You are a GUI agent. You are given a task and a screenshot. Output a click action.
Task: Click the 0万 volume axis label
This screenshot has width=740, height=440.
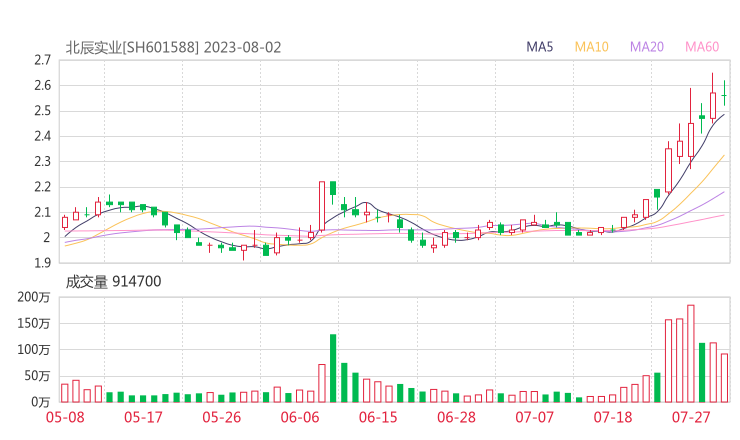click(x=41, y=402)
